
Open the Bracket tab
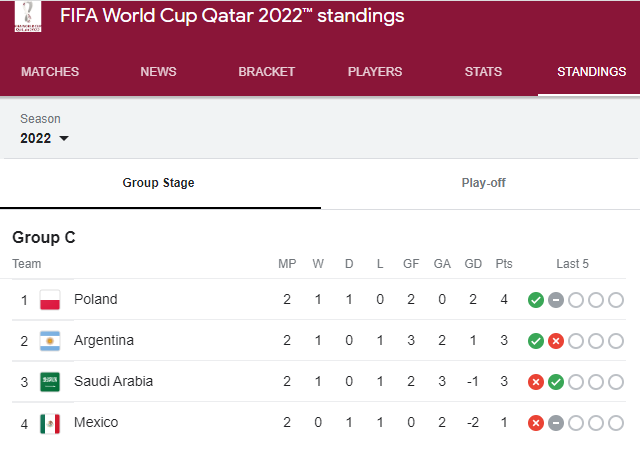pos(267,71)
